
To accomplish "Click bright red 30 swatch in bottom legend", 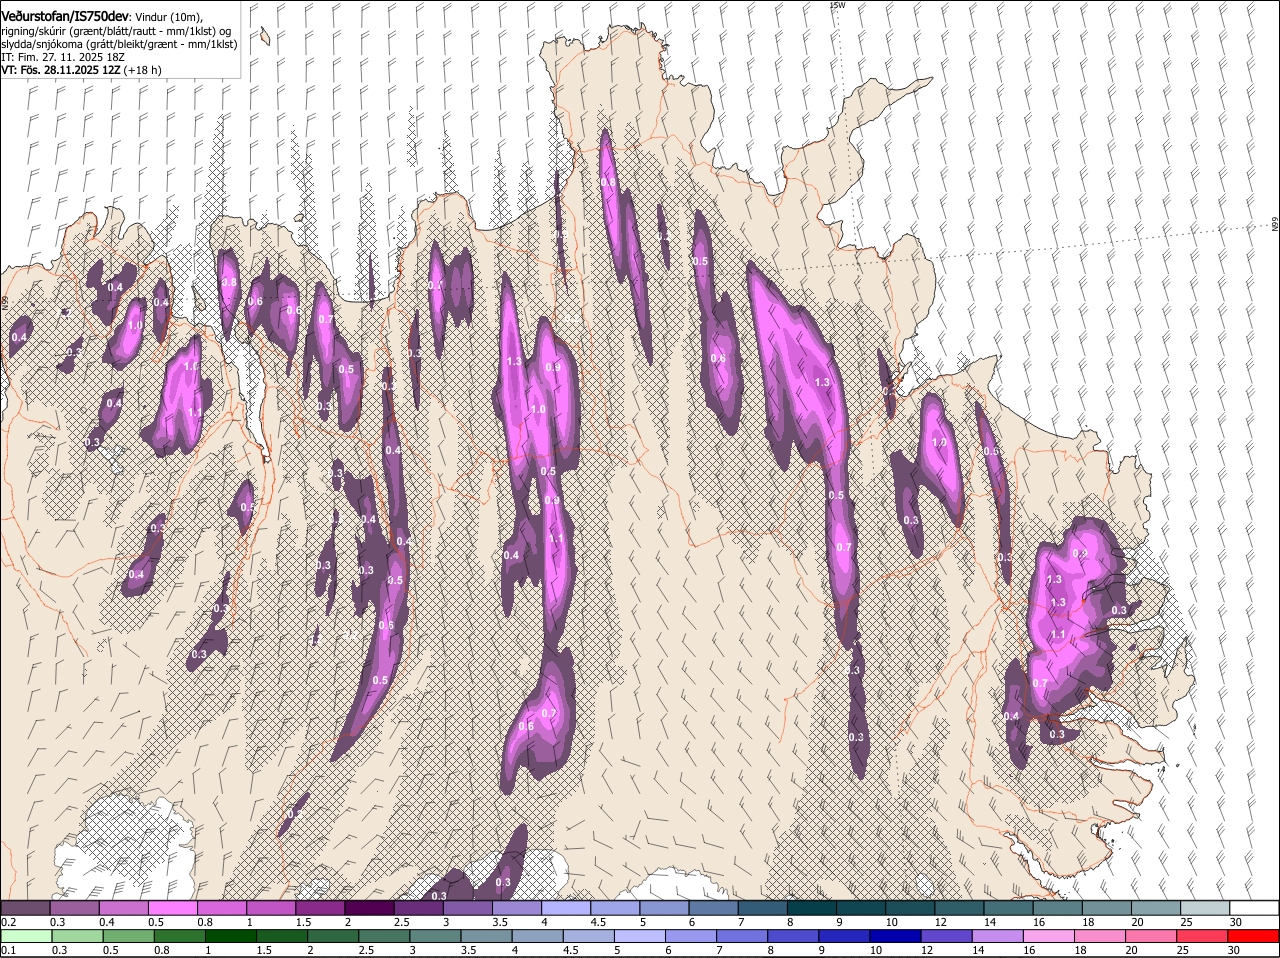I will [1253, 937].
